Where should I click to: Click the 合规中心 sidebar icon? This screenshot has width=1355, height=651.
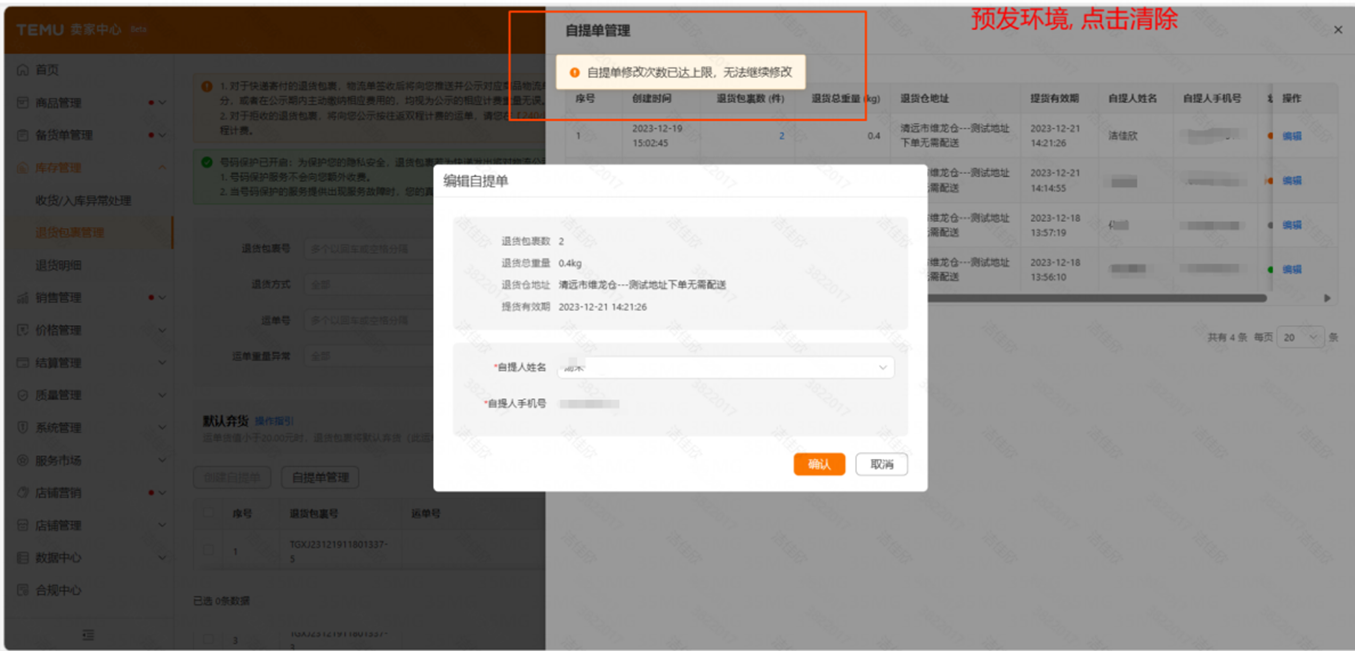[22, 591]
